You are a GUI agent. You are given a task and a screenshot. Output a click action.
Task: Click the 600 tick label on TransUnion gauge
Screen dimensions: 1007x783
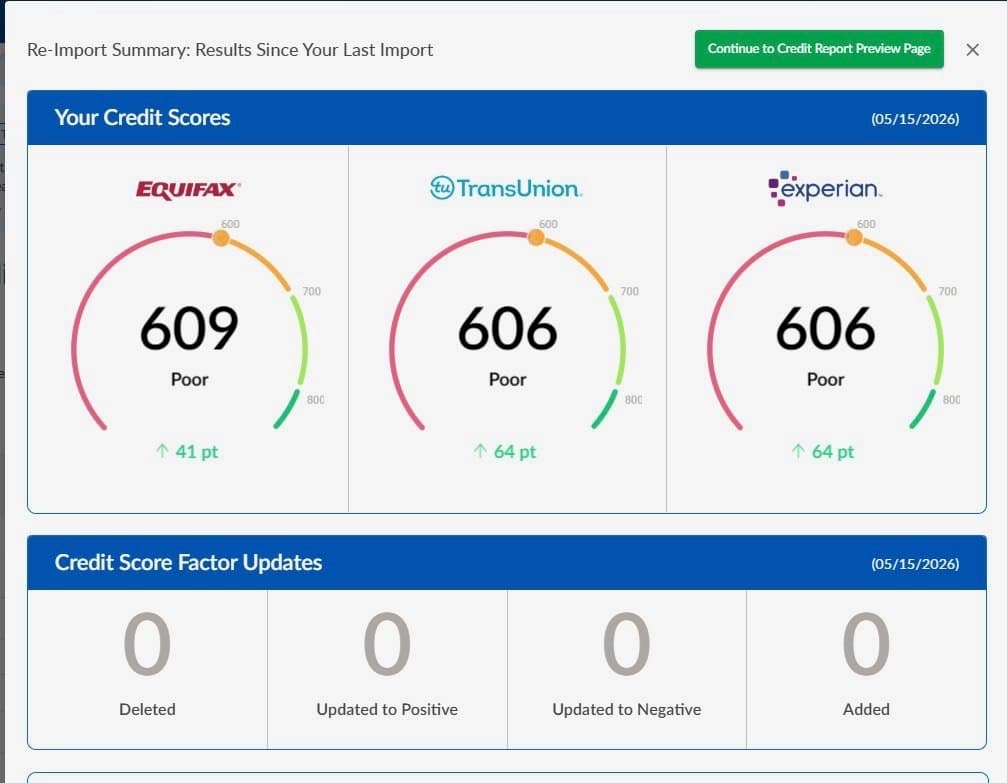point(548,224)
